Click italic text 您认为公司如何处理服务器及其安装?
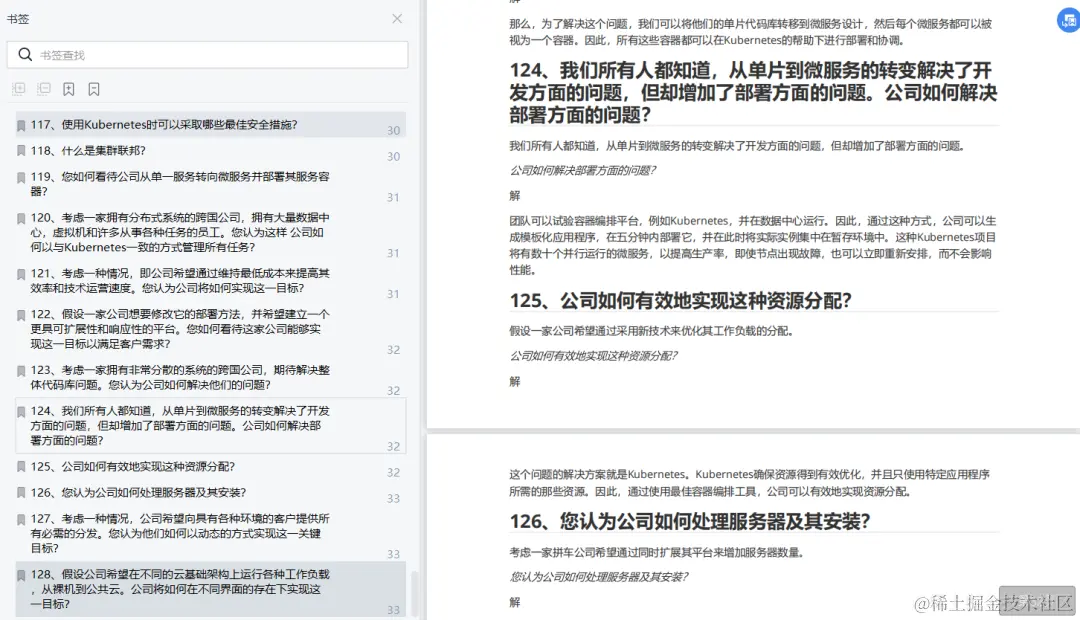 click(599, 577)
